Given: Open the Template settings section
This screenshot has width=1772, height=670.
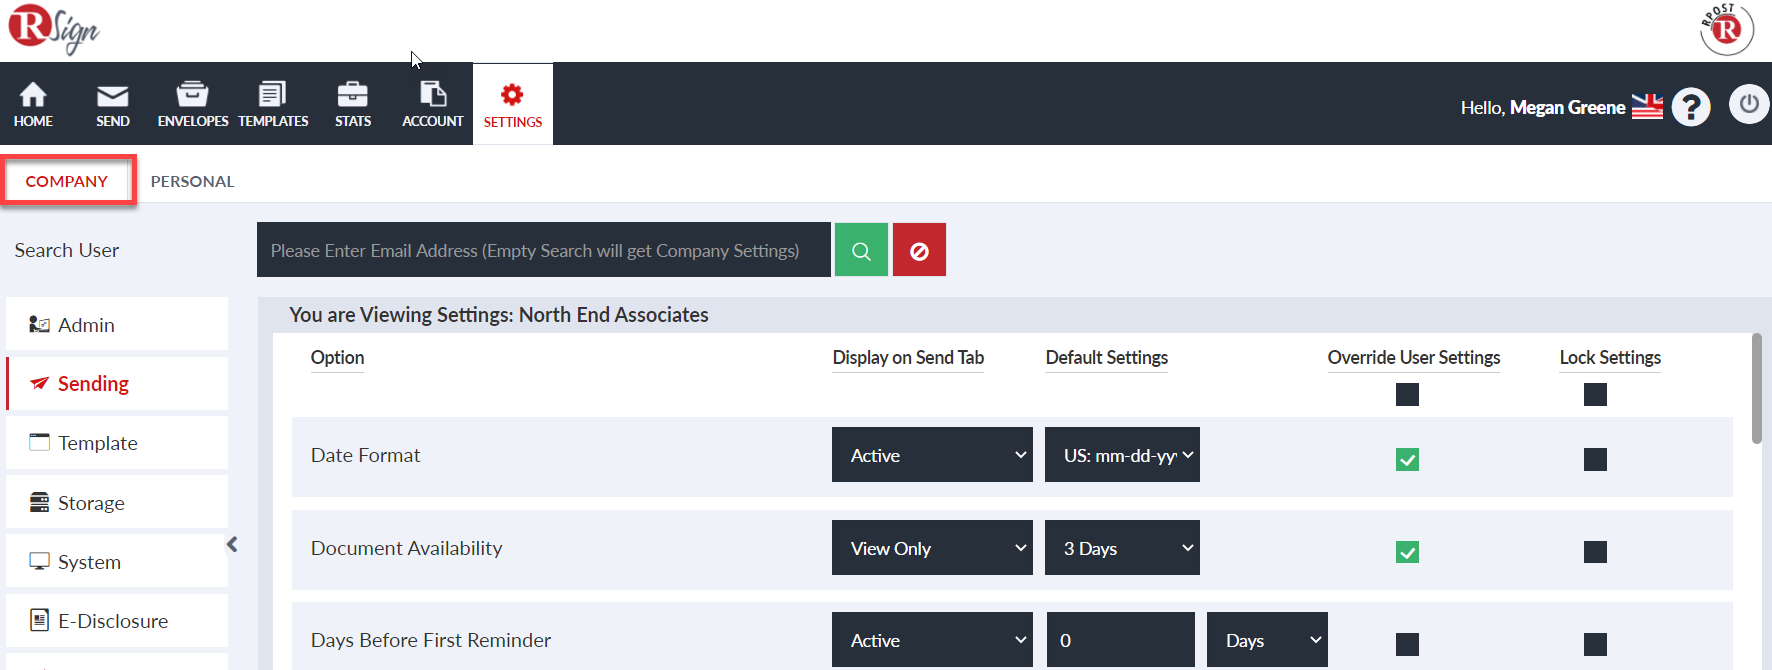Looking at the screenshot, I should point(117,442).
